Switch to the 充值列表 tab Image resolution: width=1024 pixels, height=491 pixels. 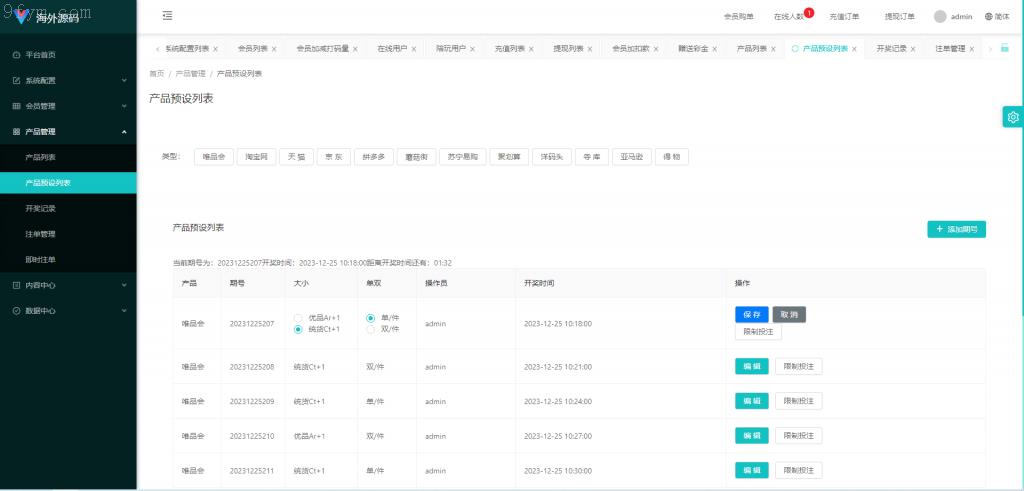[509, 48]
